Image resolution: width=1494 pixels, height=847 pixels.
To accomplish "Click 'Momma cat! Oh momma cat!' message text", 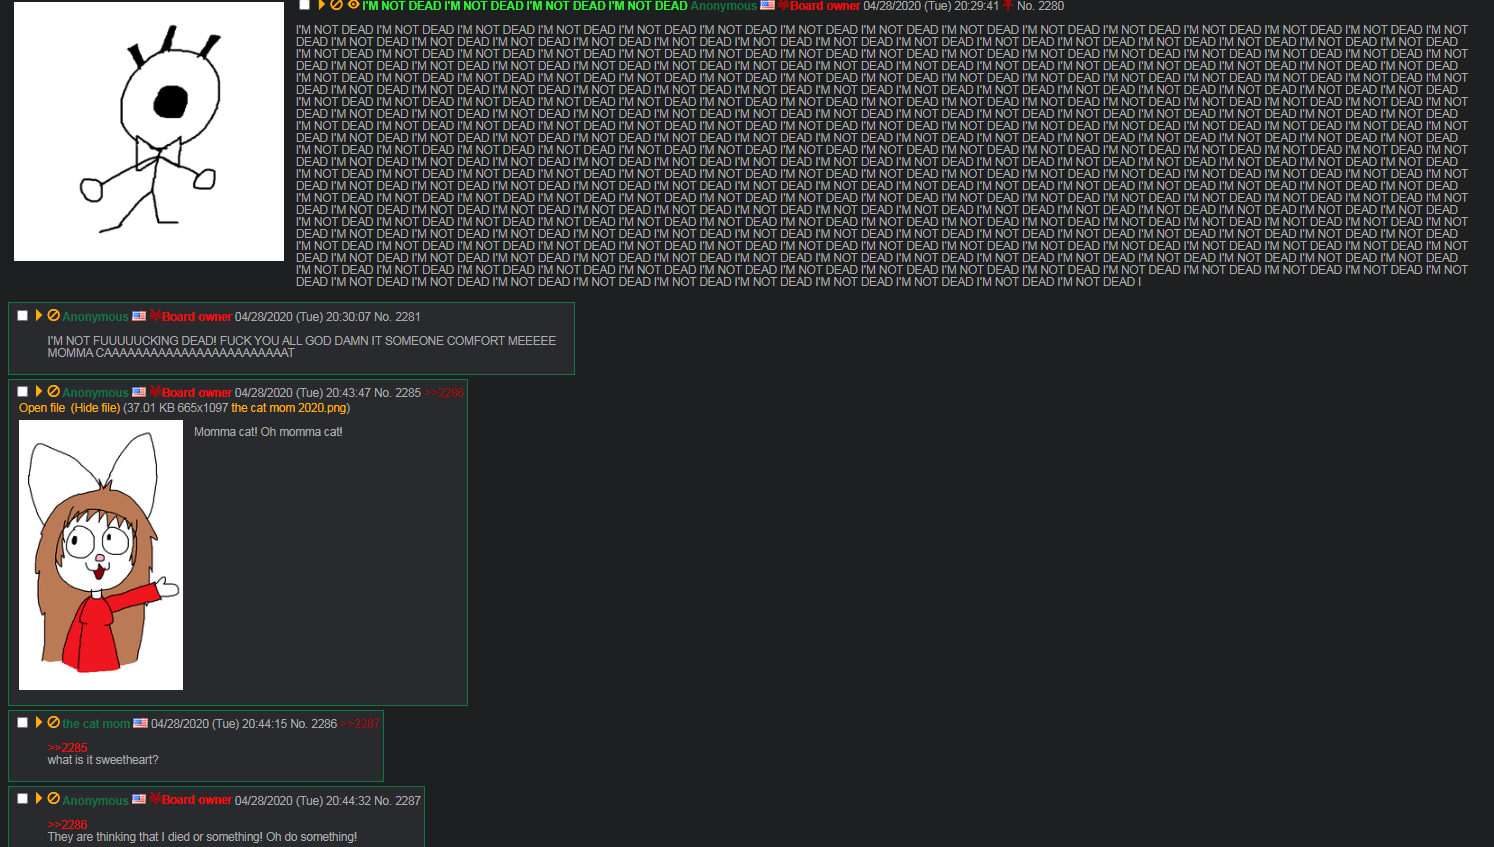I will tap(268, 432).
